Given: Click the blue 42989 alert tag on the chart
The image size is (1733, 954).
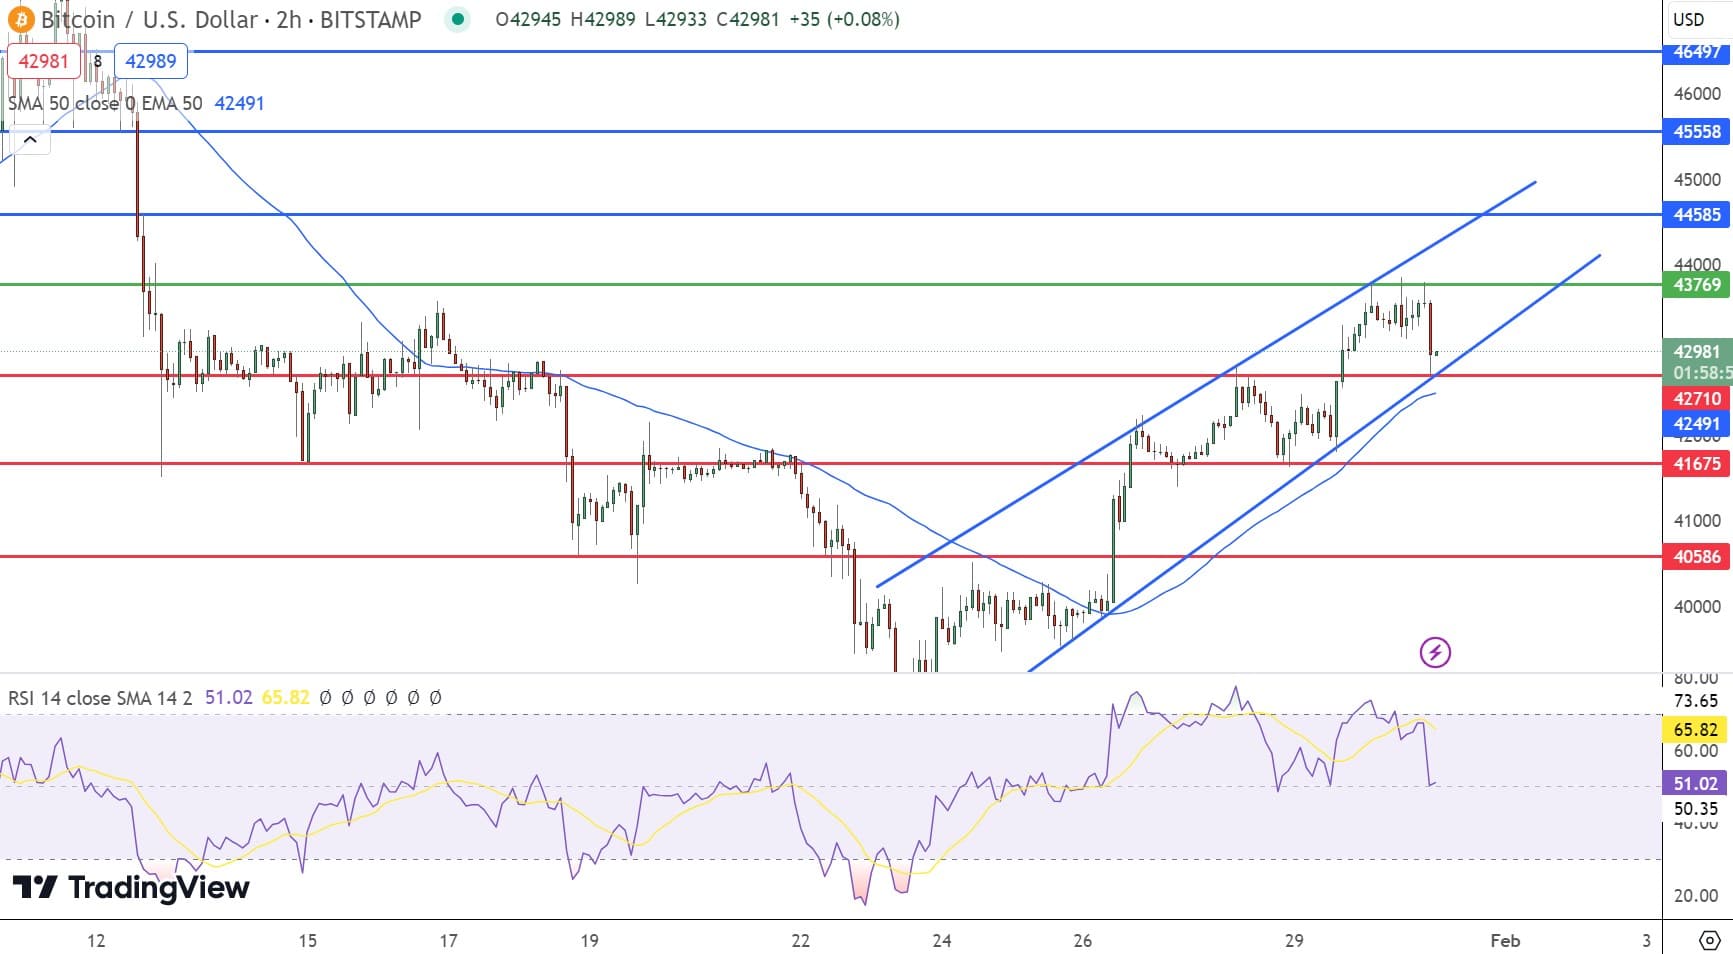Looking at the screenshot, I should coord(150,60).
